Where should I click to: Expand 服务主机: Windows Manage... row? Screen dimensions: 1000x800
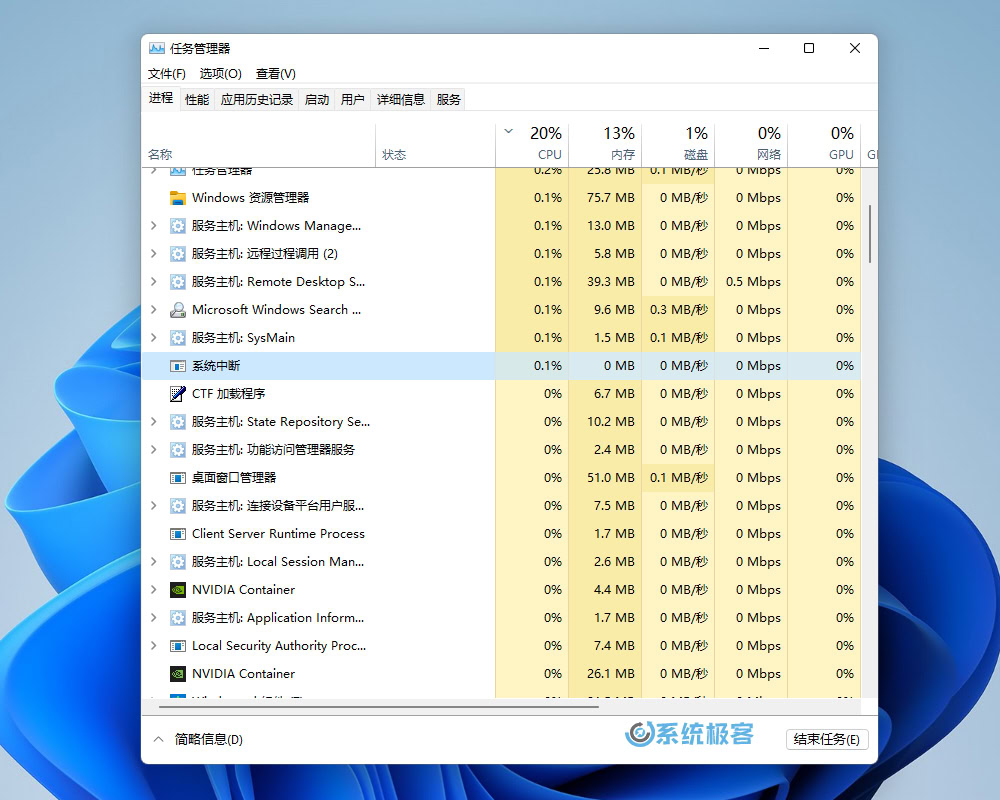coord(154,226)
